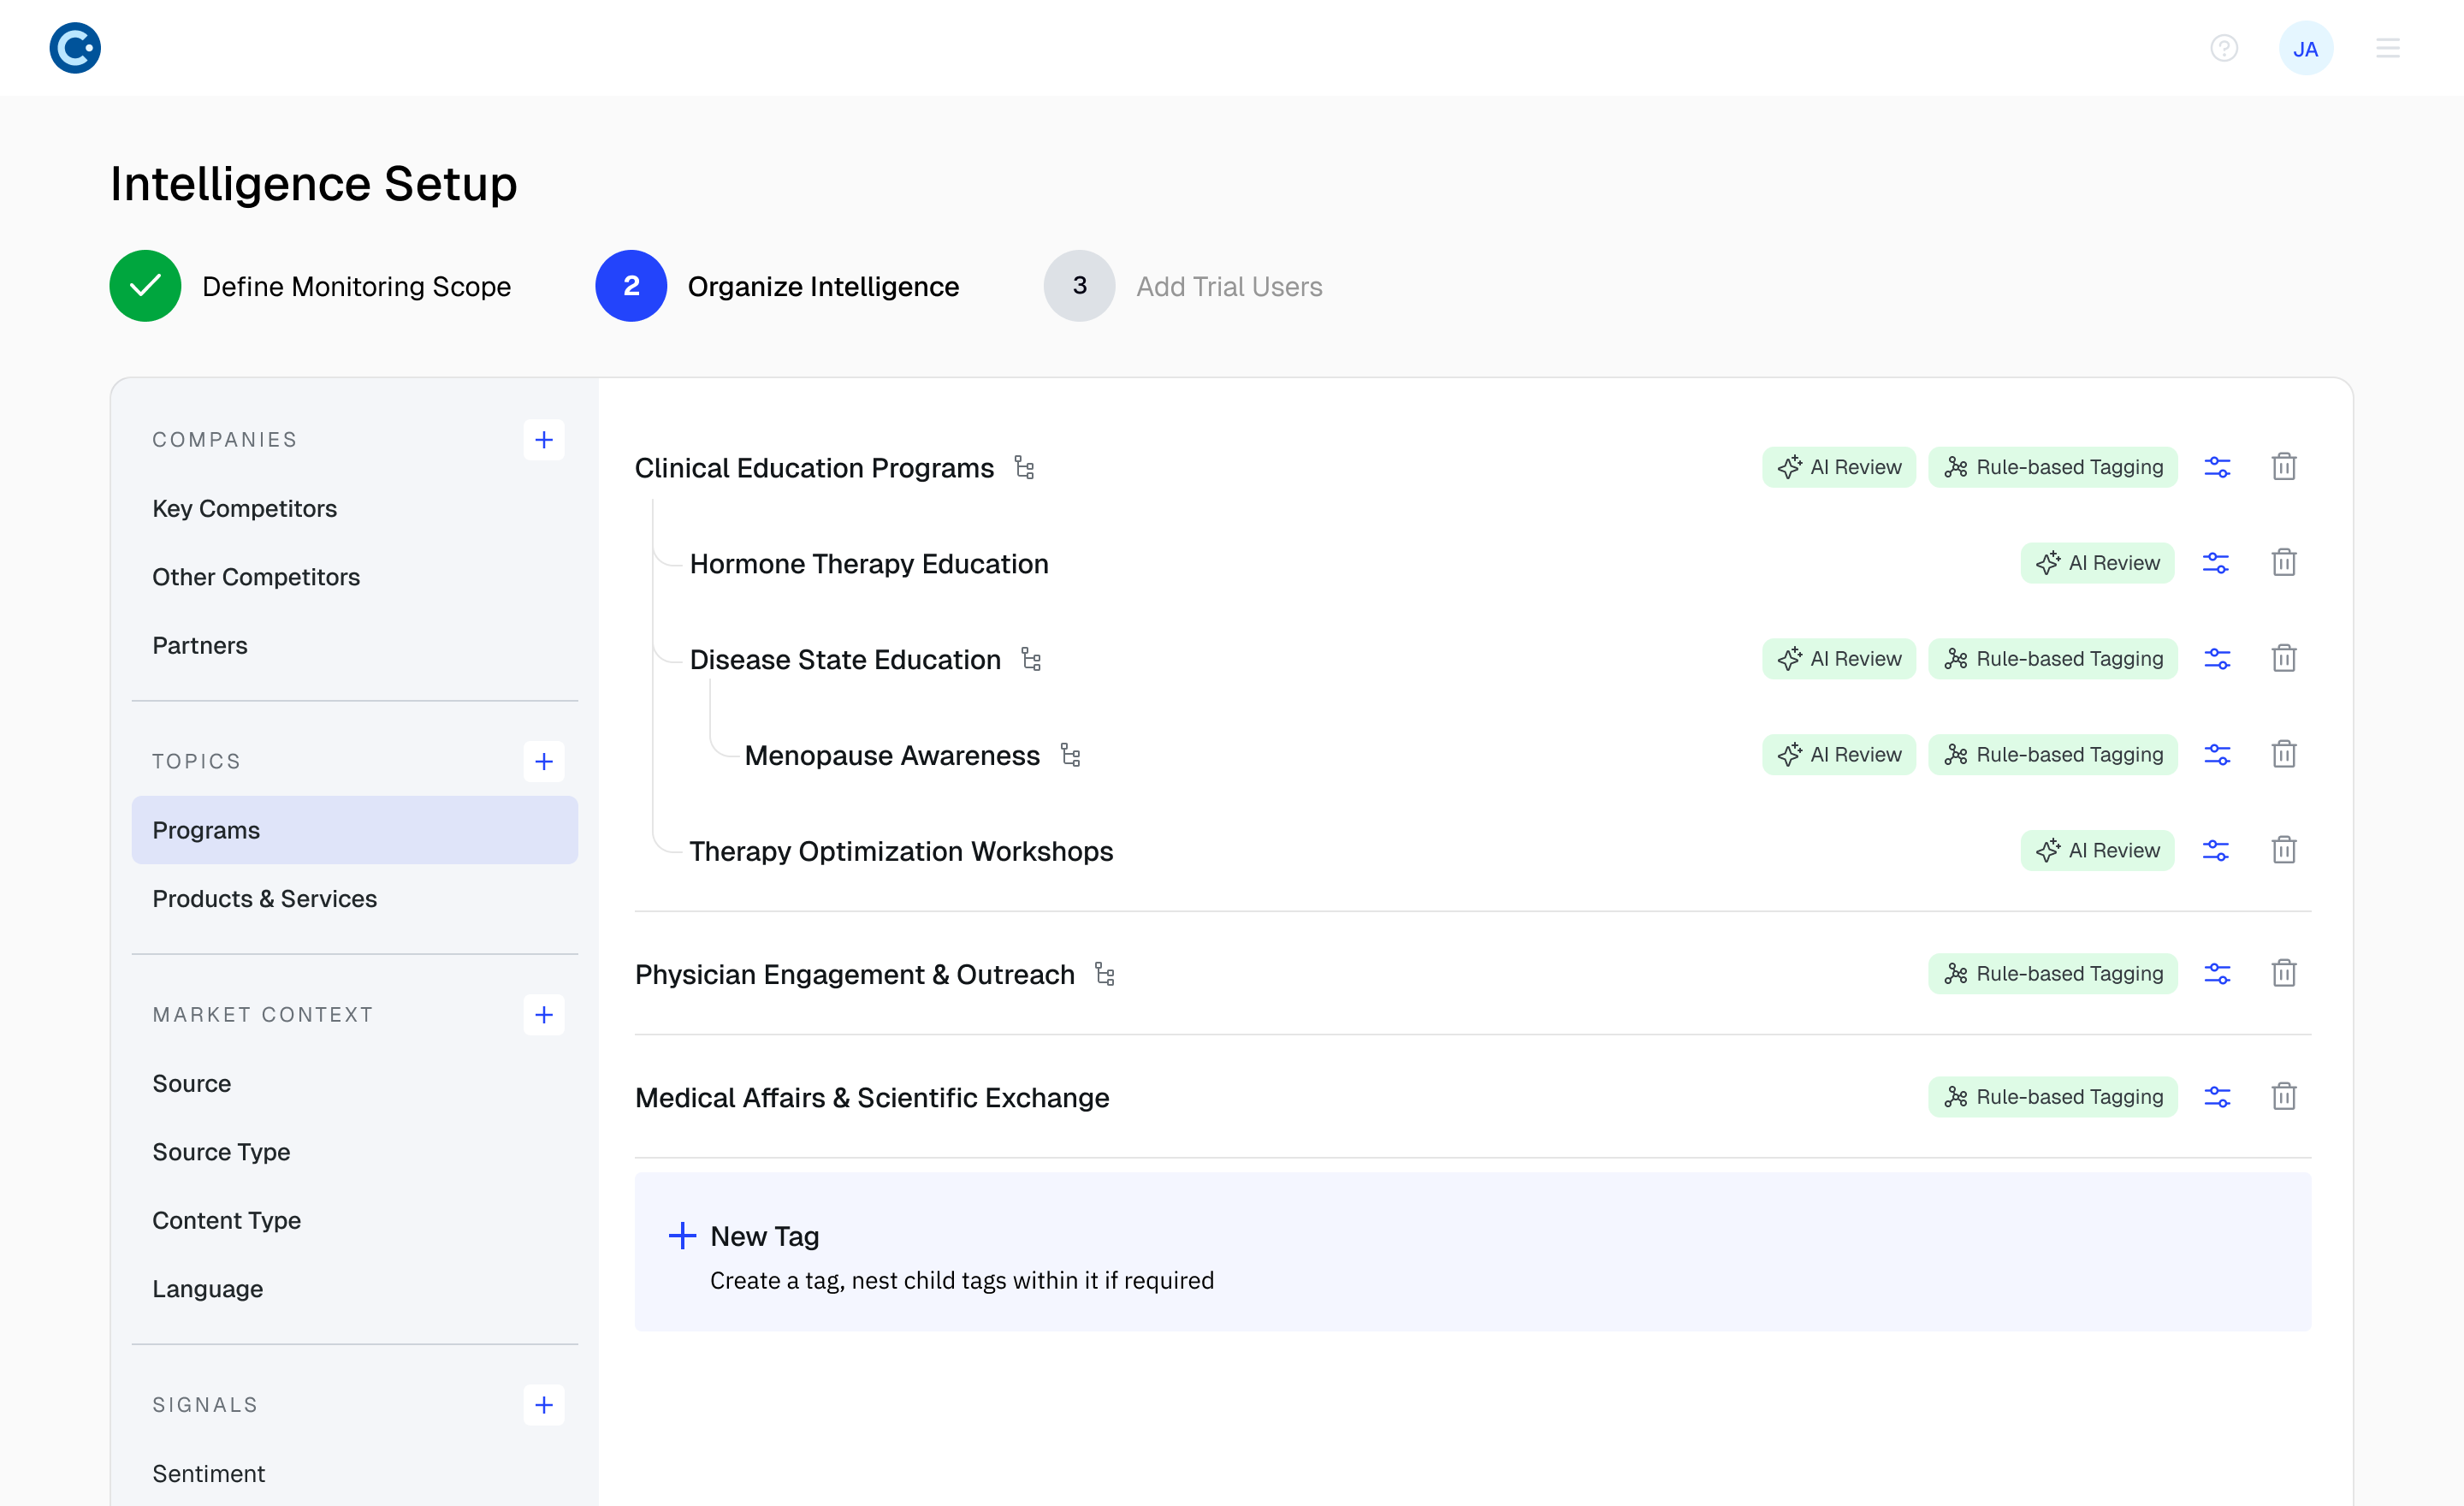Click the app logo in header
The height and width of the screenshot is (1506, 2464).
(x=75, y=48)
